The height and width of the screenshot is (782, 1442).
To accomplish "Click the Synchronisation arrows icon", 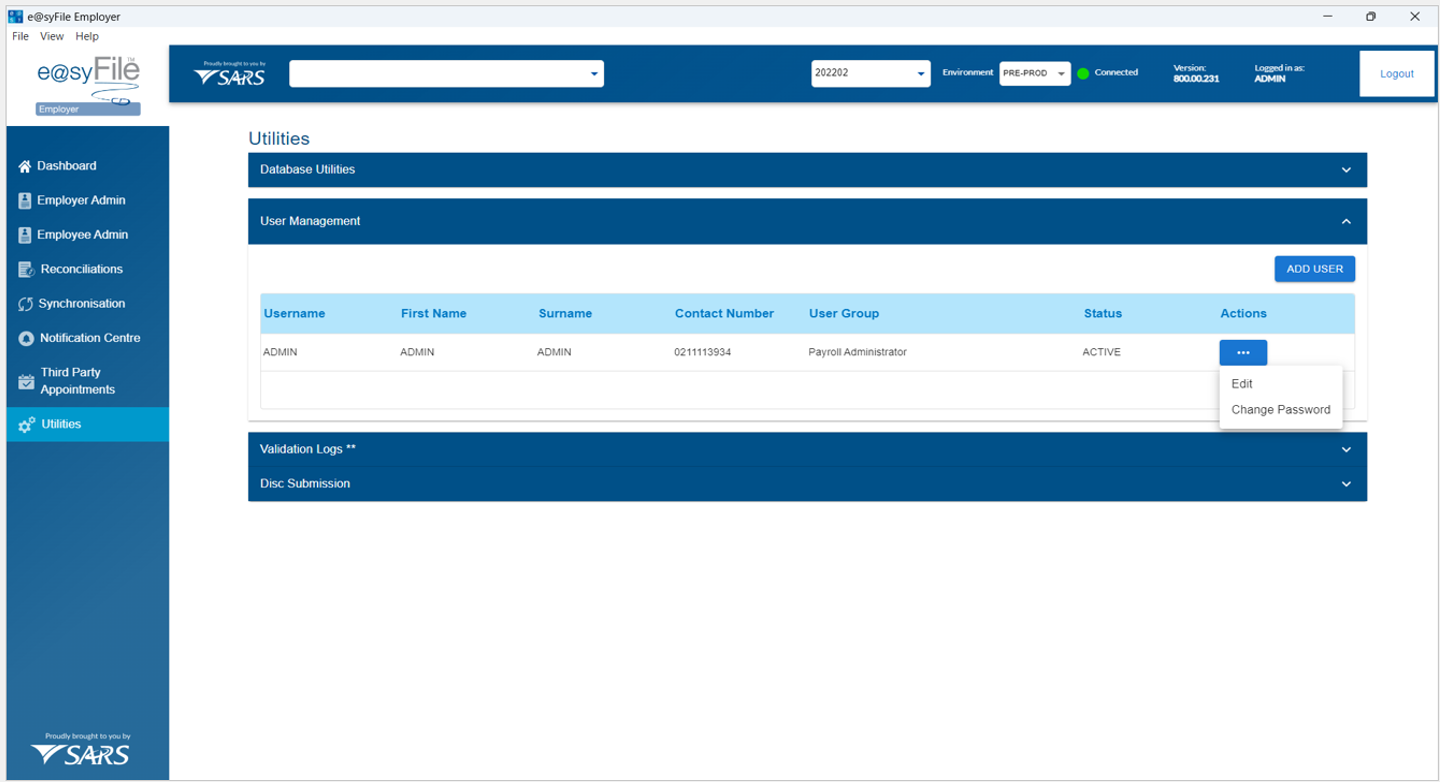I will coord(26,304).
